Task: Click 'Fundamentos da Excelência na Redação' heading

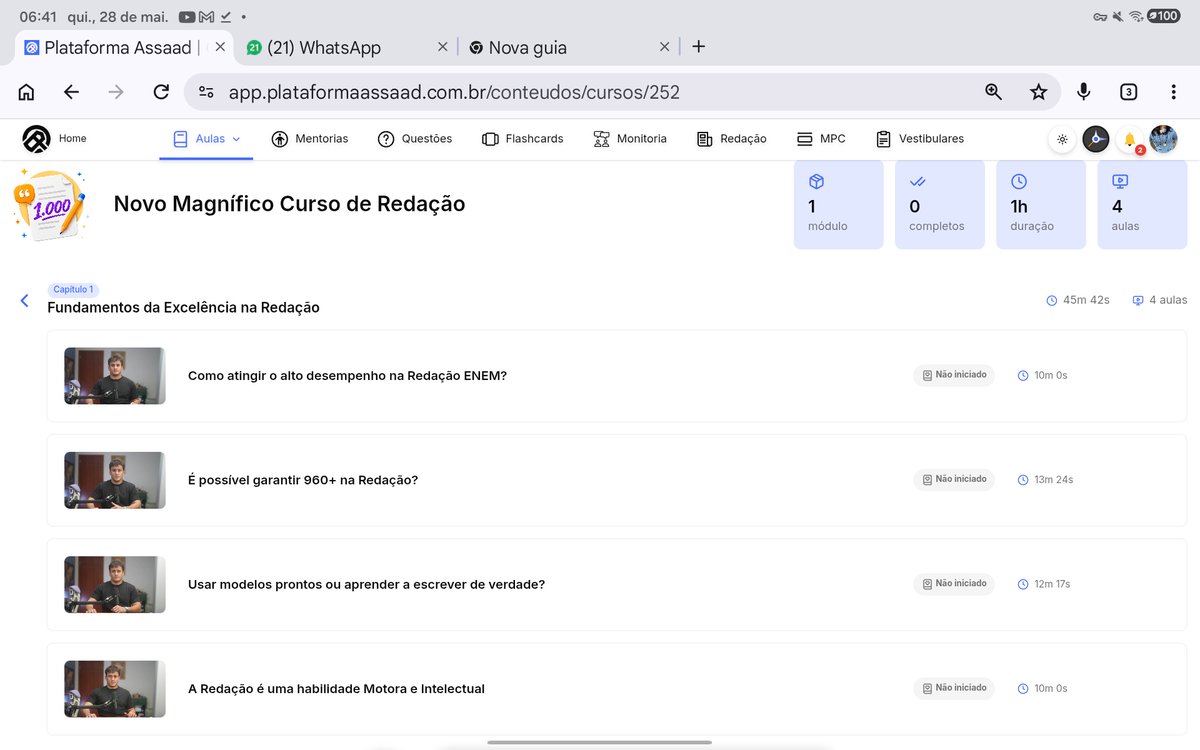Action: (184, 308)
